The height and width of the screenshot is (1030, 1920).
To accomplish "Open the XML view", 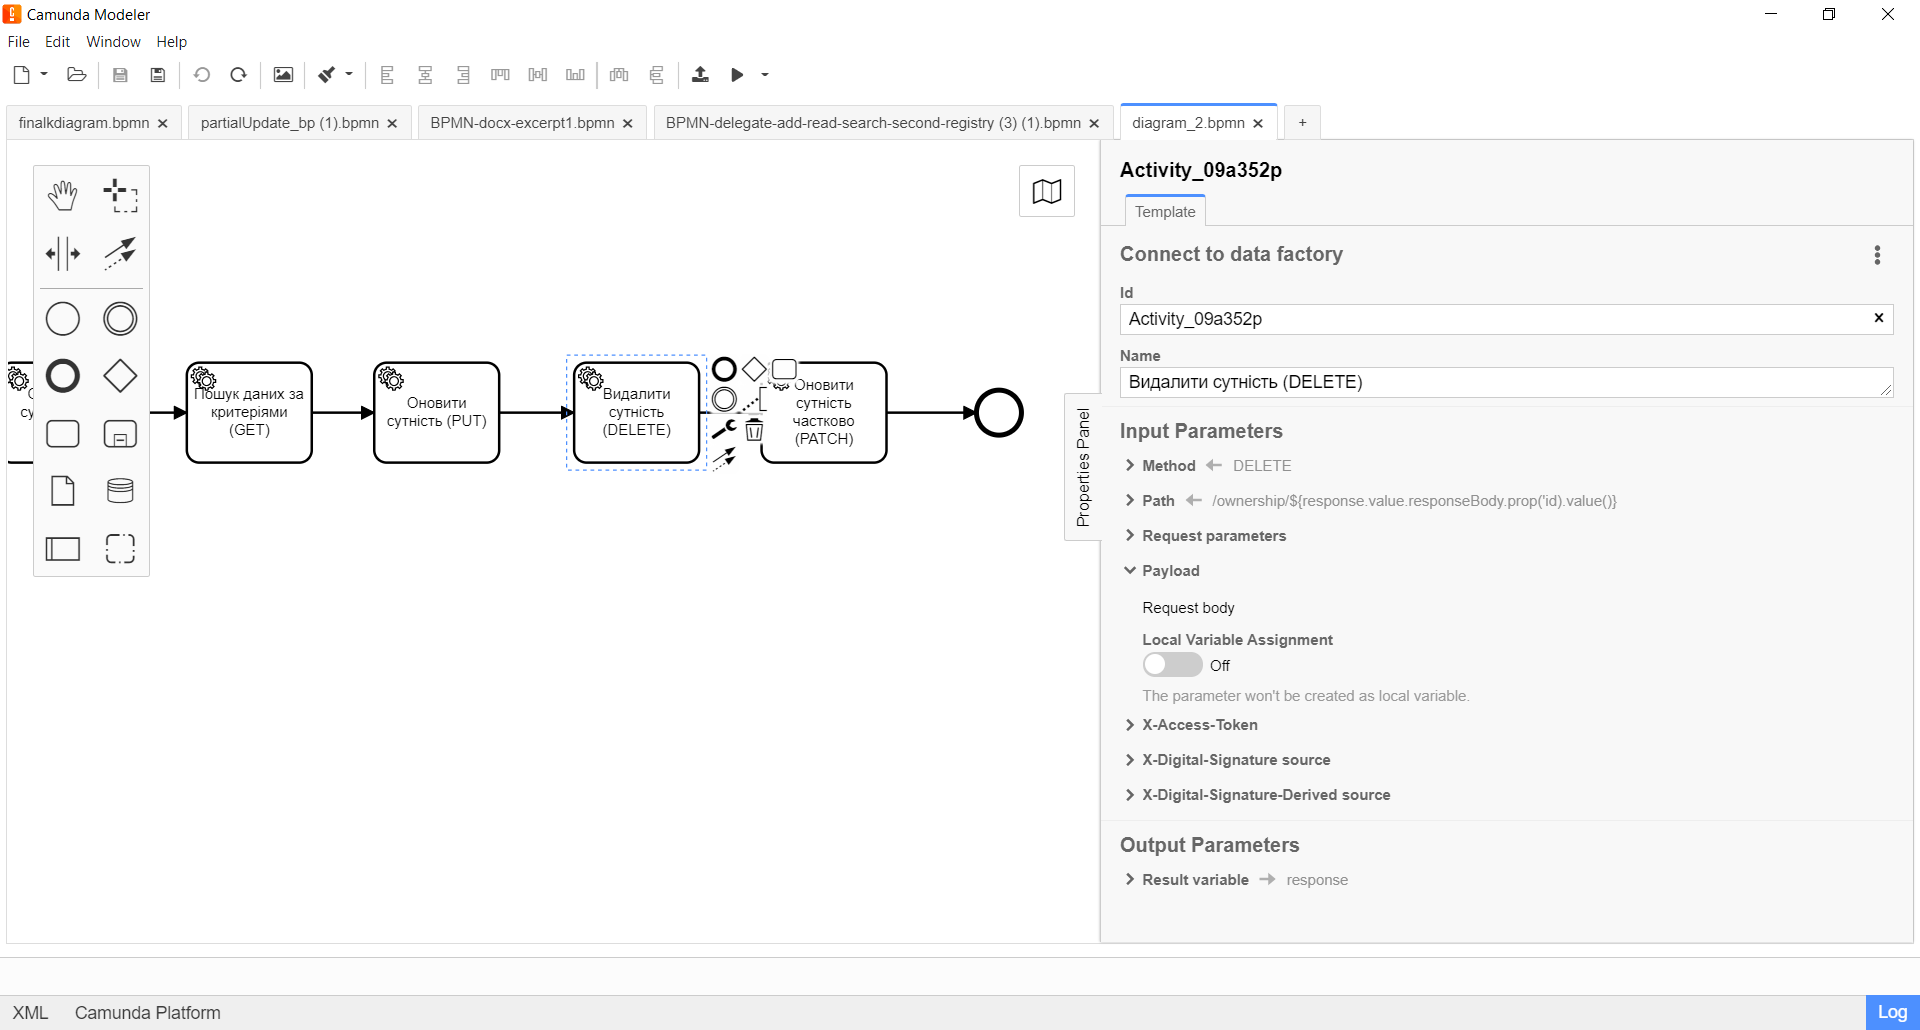I will [30, 1013].
